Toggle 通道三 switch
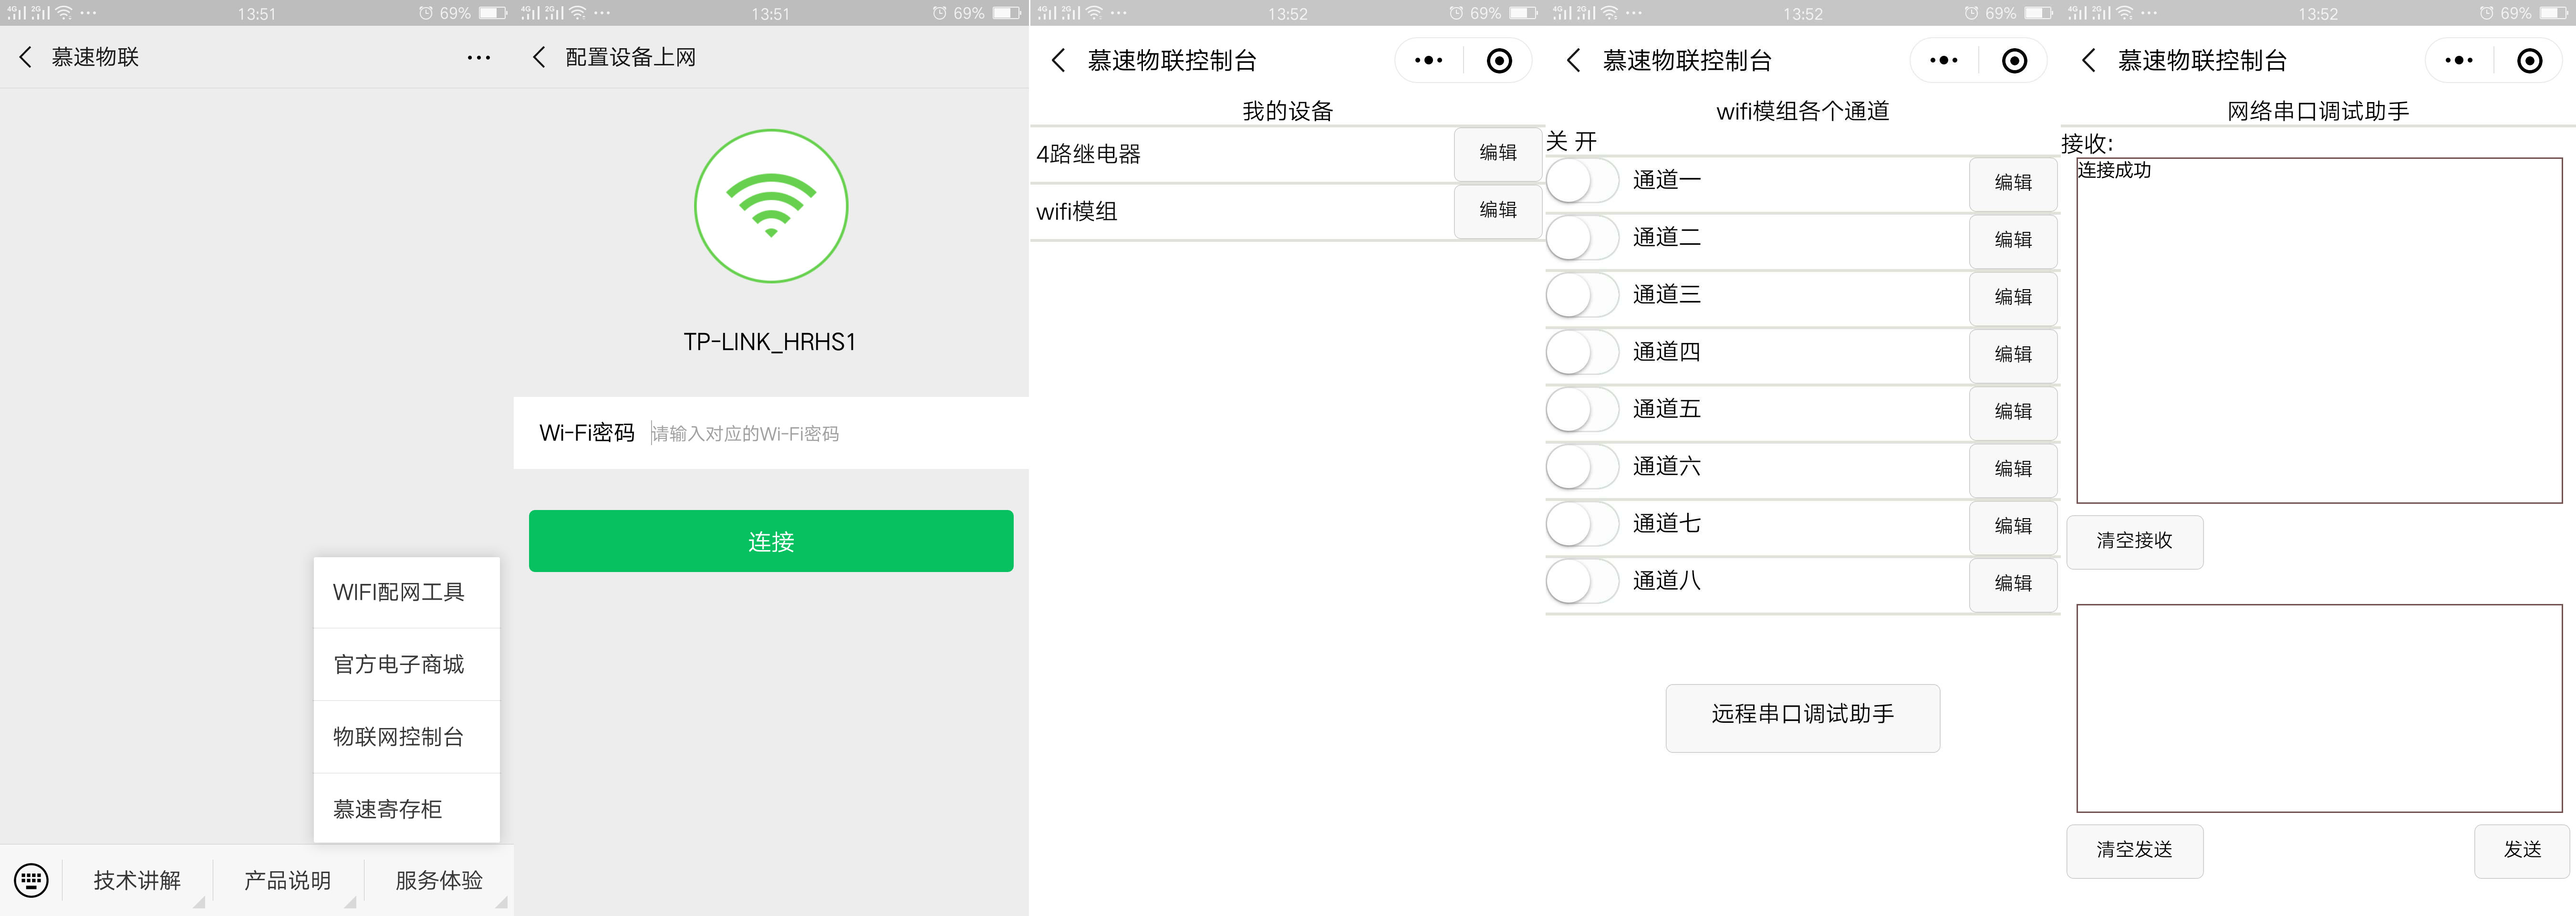Image resolution: width=2576 pixels, height=916 pixels. [1582, 295]
